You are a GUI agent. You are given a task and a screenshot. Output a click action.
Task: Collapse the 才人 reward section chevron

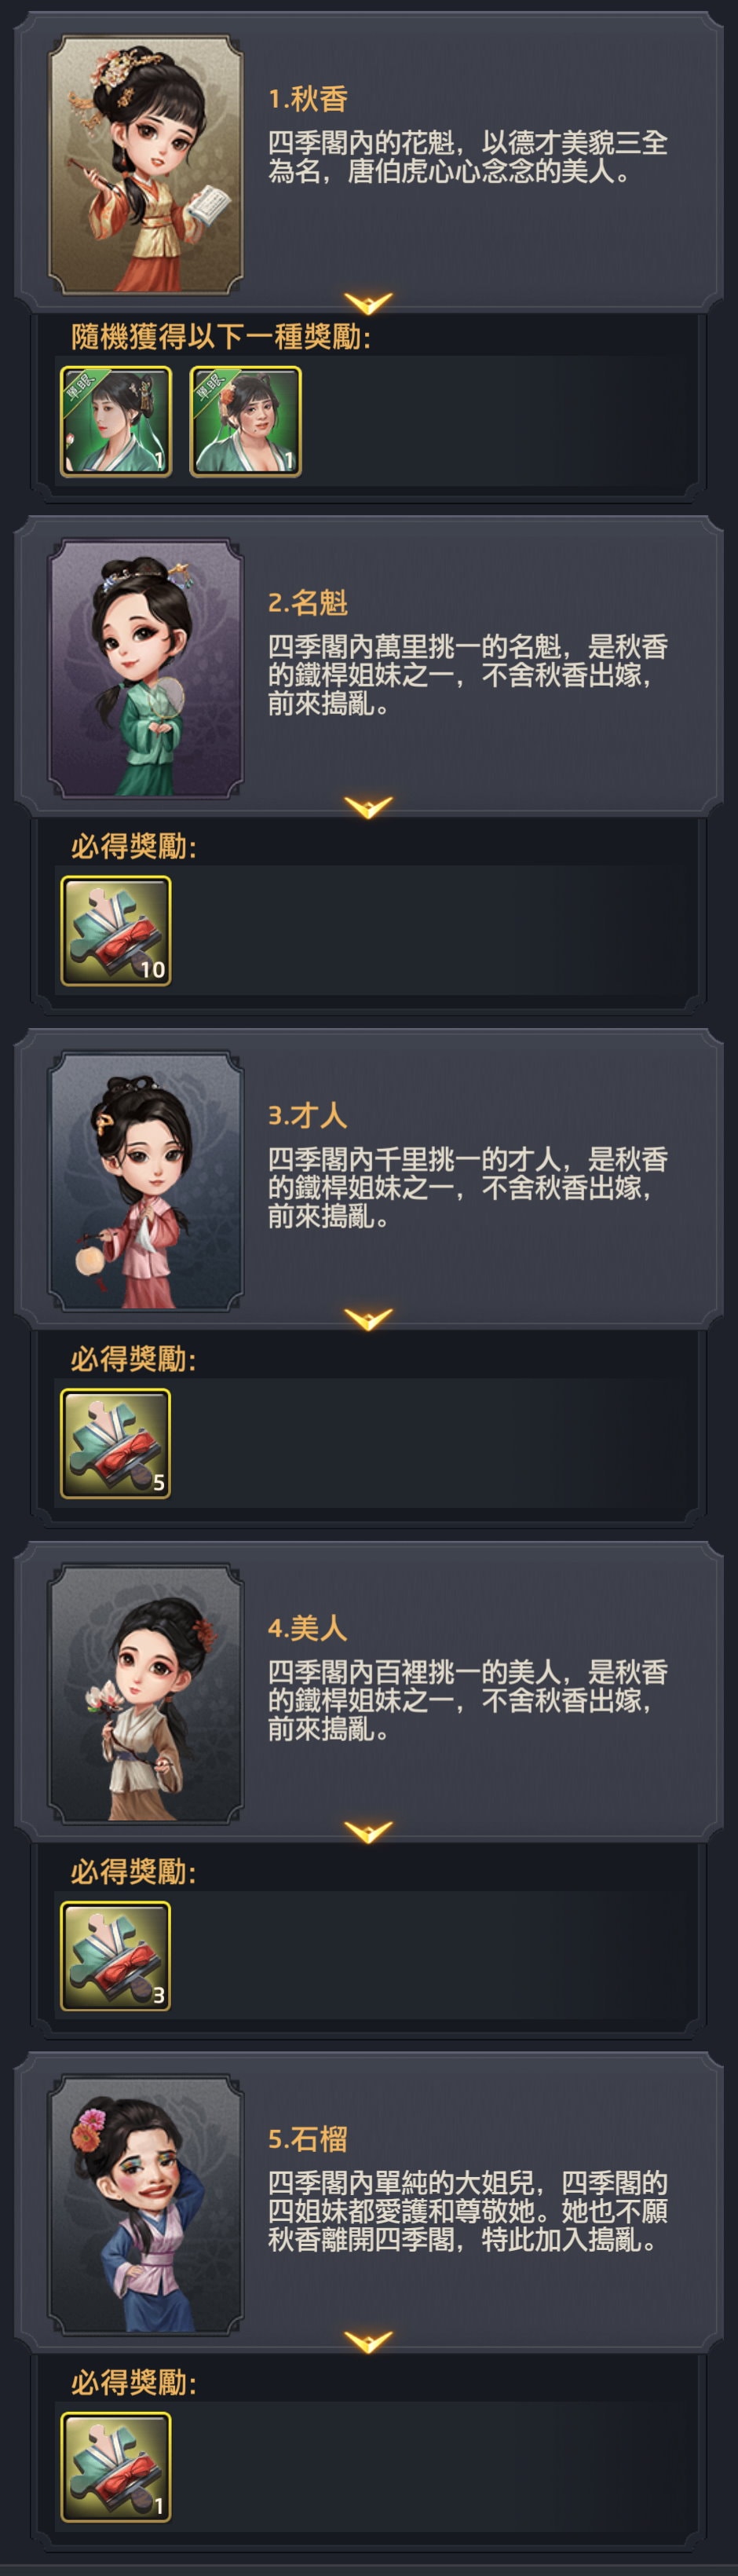click(368, 1320)
